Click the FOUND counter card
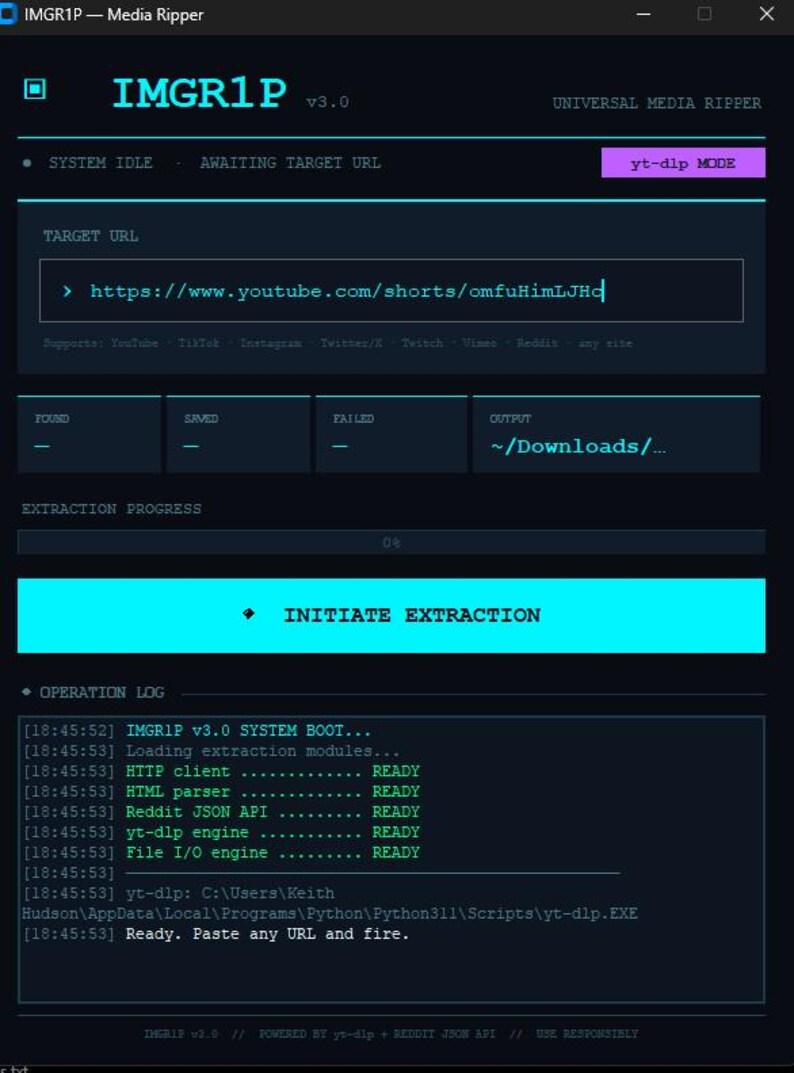794x1073 pixels. pyautogui.click(x=90, y=434)
